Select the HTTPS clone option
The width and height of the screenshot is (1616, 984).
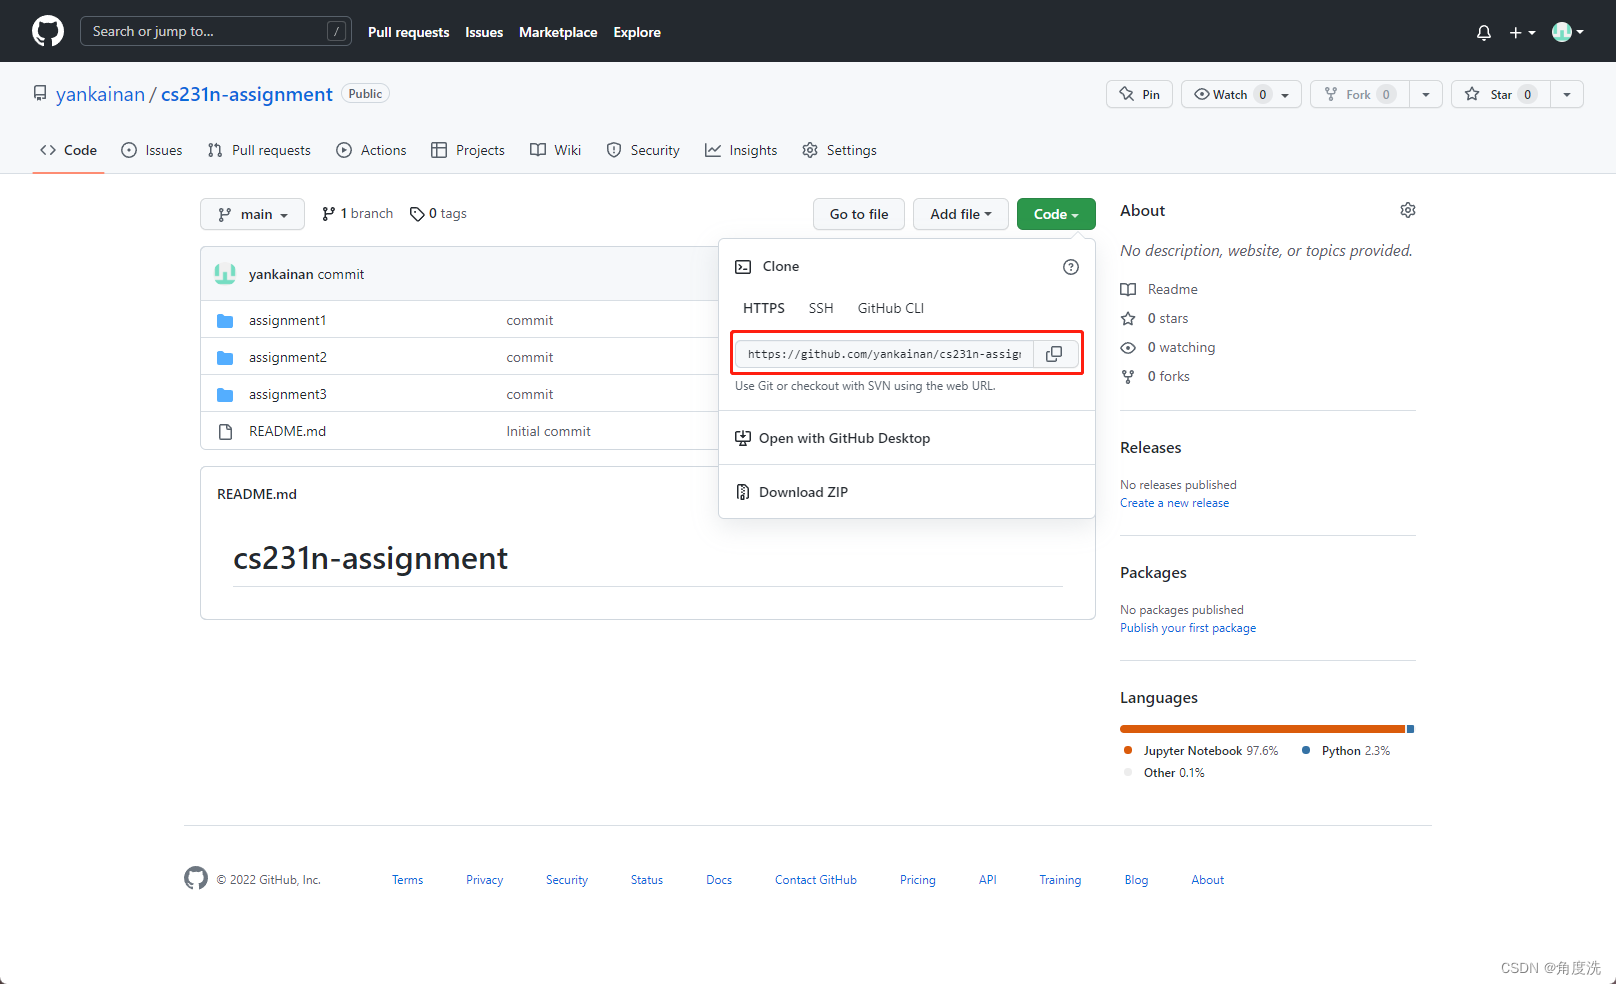click(x=764, y=308)
